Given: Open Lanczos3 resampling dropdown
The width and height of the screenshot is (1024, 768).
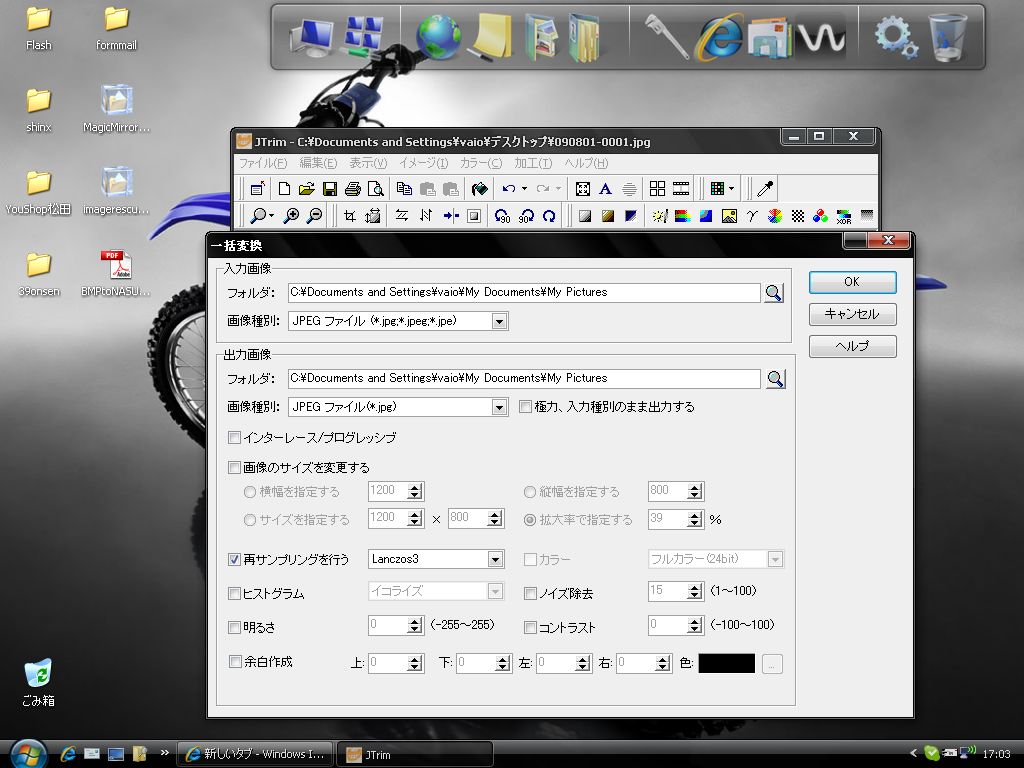Looking at the screenshot, I should pos(495,559).
